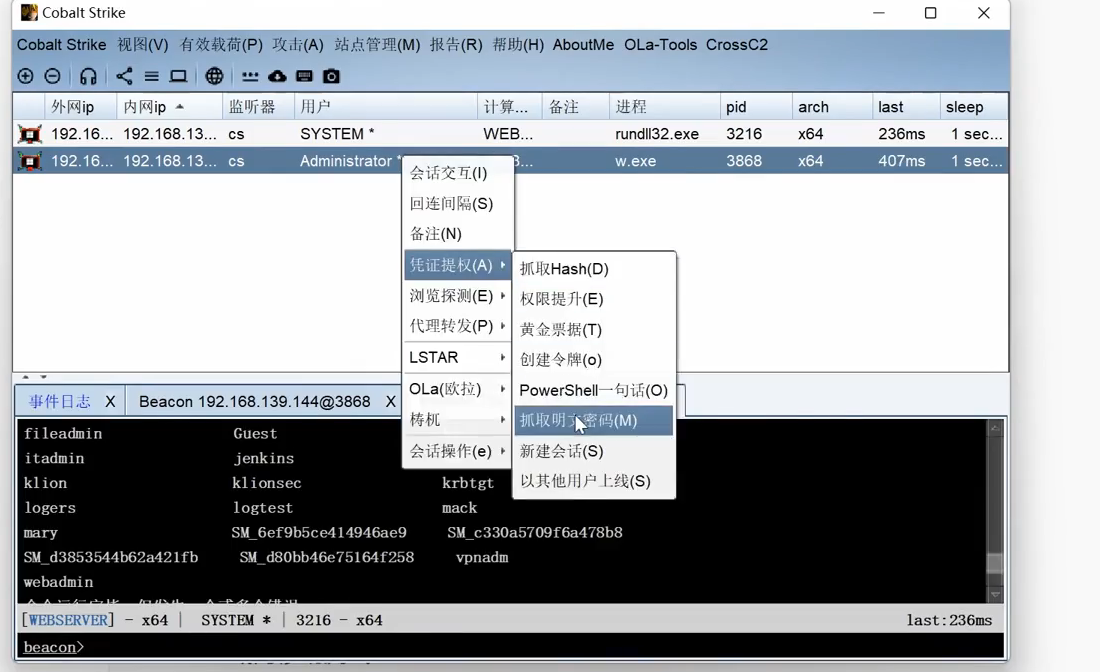1100x672 pixels.
Task: Open keystrokes keyboard icon
Action: [304, 76]
